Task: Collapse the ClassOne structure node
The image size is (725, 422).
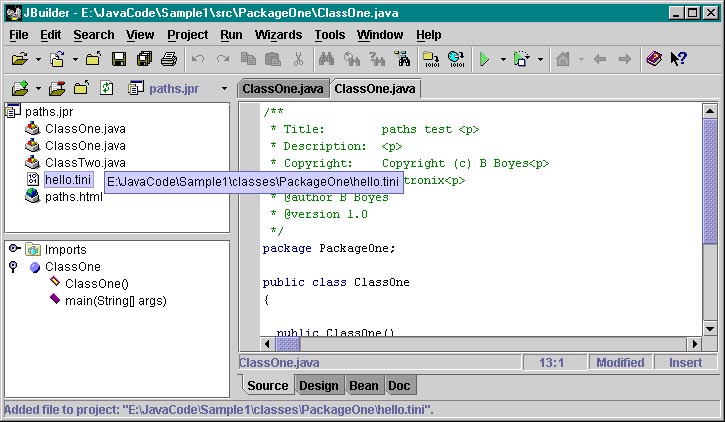Action: click(x=14, y=267)
